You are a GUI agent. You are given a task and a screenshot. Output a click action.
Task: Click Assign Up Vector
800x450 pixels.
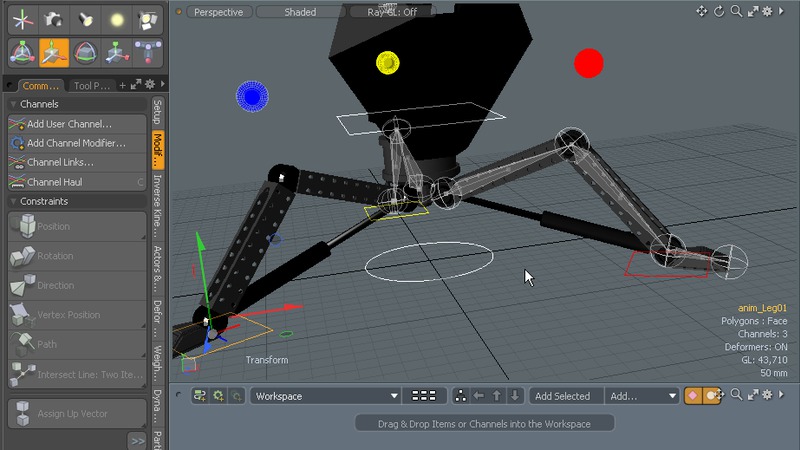(77, 413)
